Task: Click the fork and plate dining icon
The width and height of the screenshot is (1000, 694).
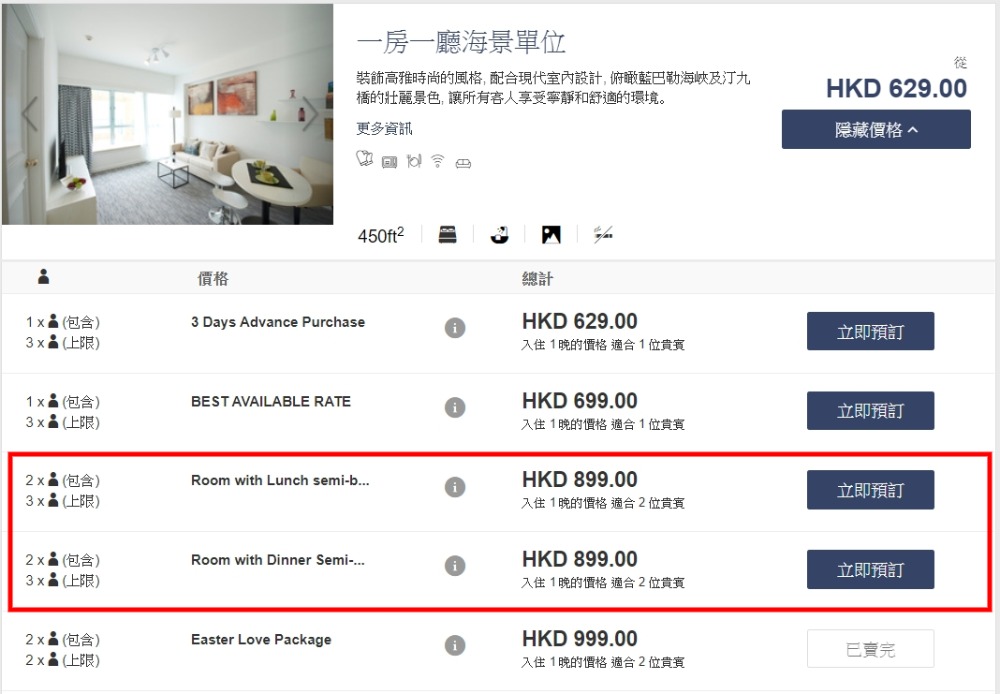Action: (x=414, y=161)
